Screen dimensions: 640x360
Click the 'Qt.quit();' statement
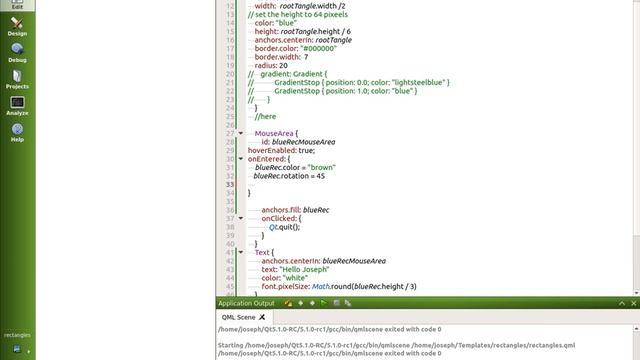tap(284, 227)
